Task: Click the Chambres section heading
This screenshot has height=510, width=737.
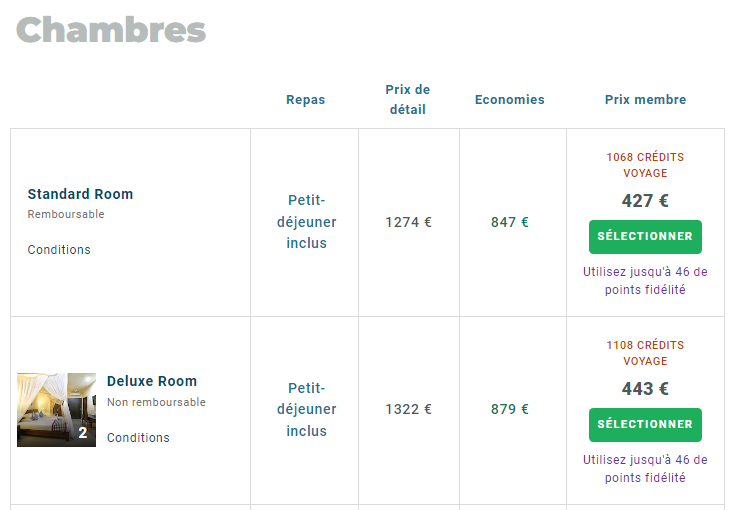Action: tap(111, 30)
